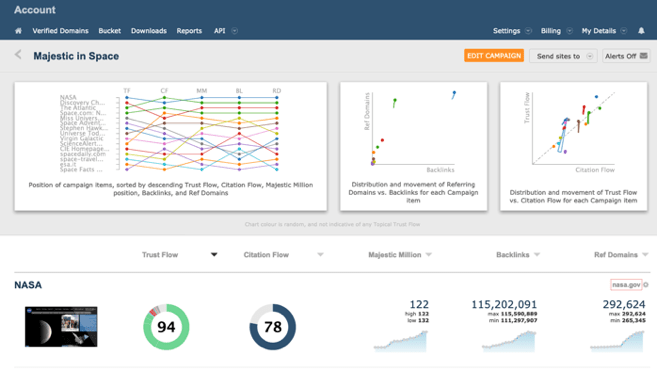Click the gear icon next to nasa.gov
The image size is (657, 372).
[646, 285]
